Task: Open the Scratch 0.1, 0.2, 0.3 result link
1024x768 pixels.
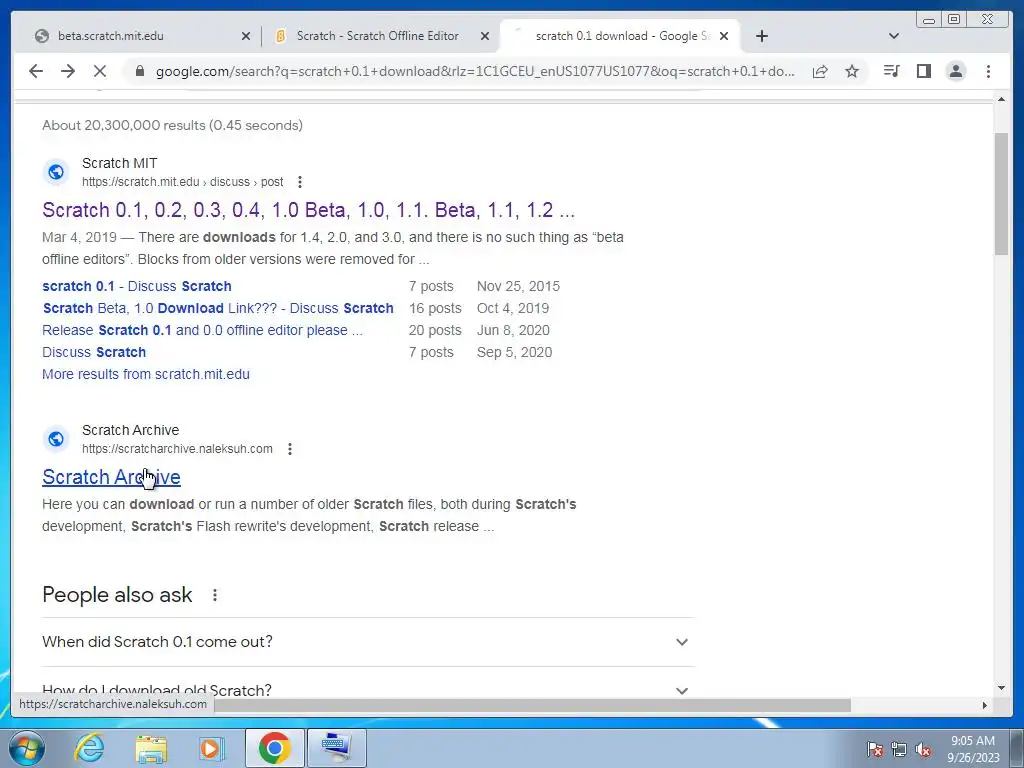Action: tap(308, 210)
